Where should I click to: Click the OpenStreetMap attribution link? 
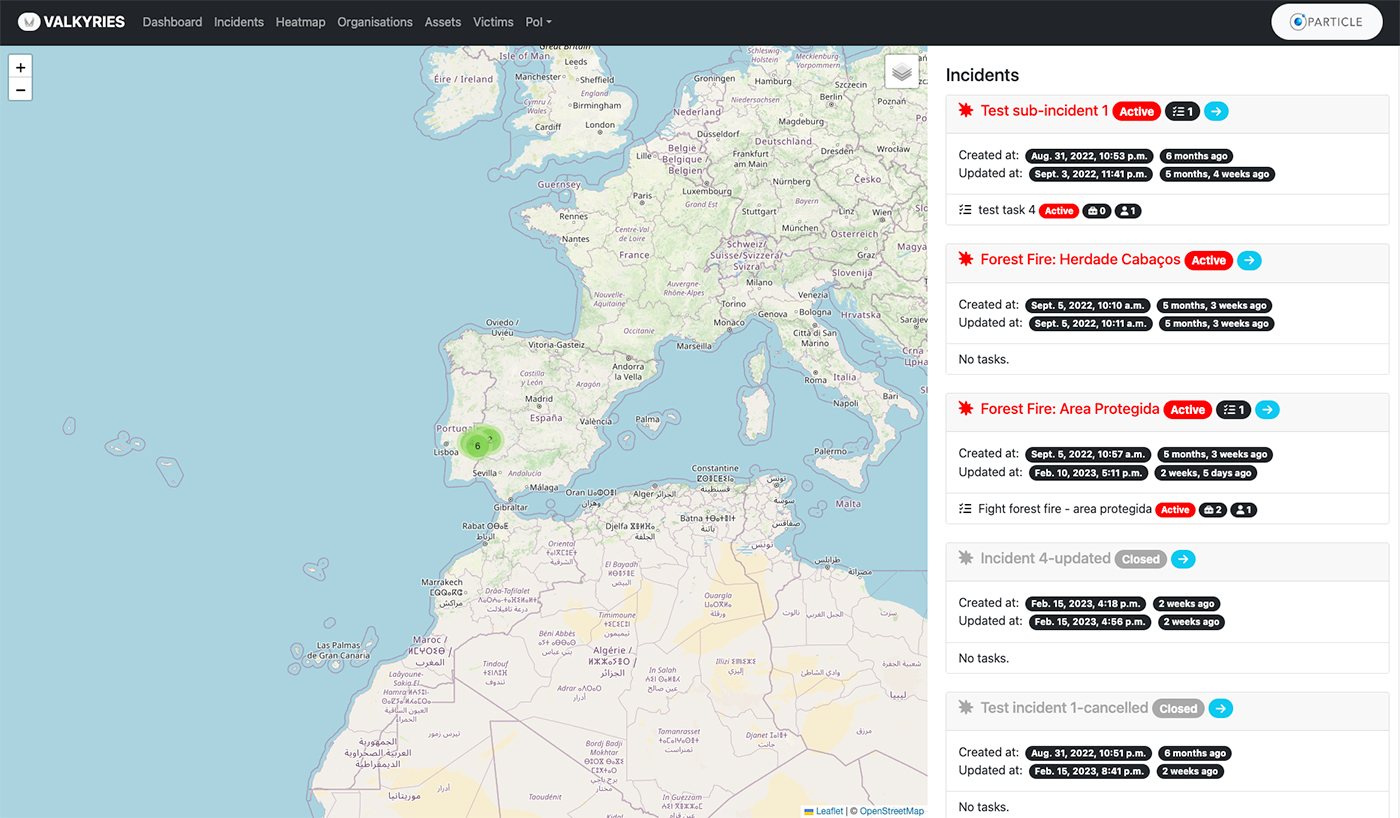click(x=891, y=811)
